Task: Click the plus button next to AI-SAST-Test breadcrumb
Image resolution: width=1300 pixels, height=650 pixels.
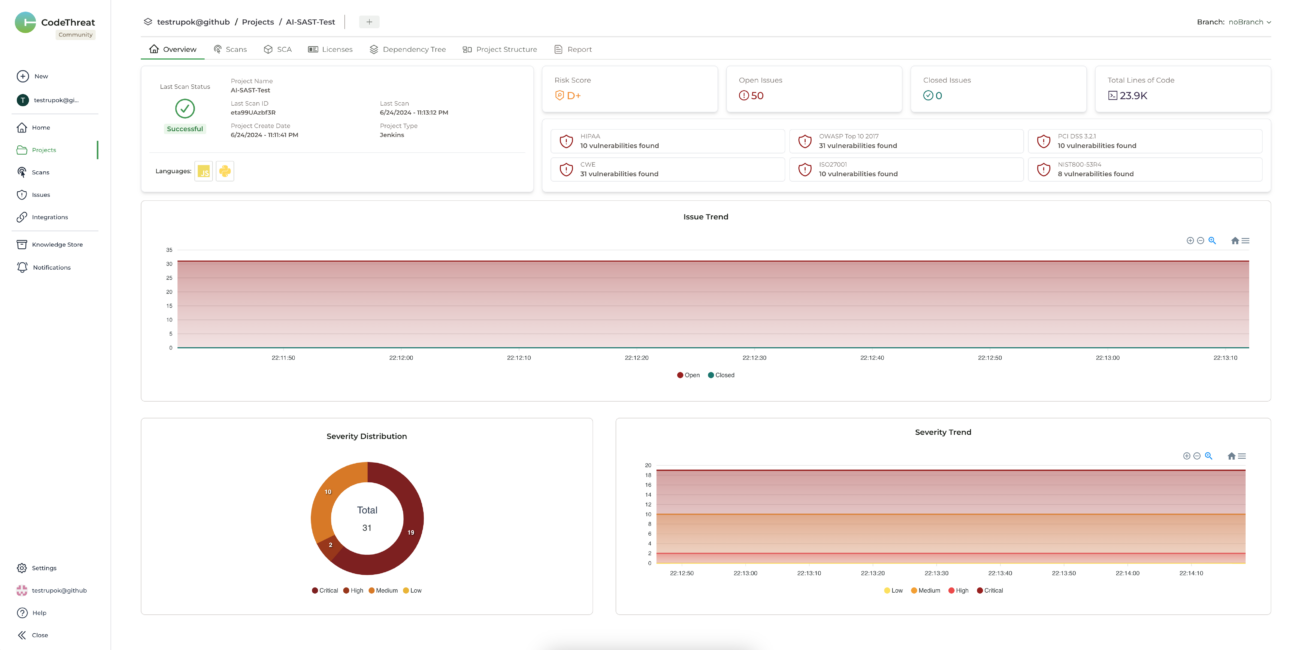Action: click(369, 20)
